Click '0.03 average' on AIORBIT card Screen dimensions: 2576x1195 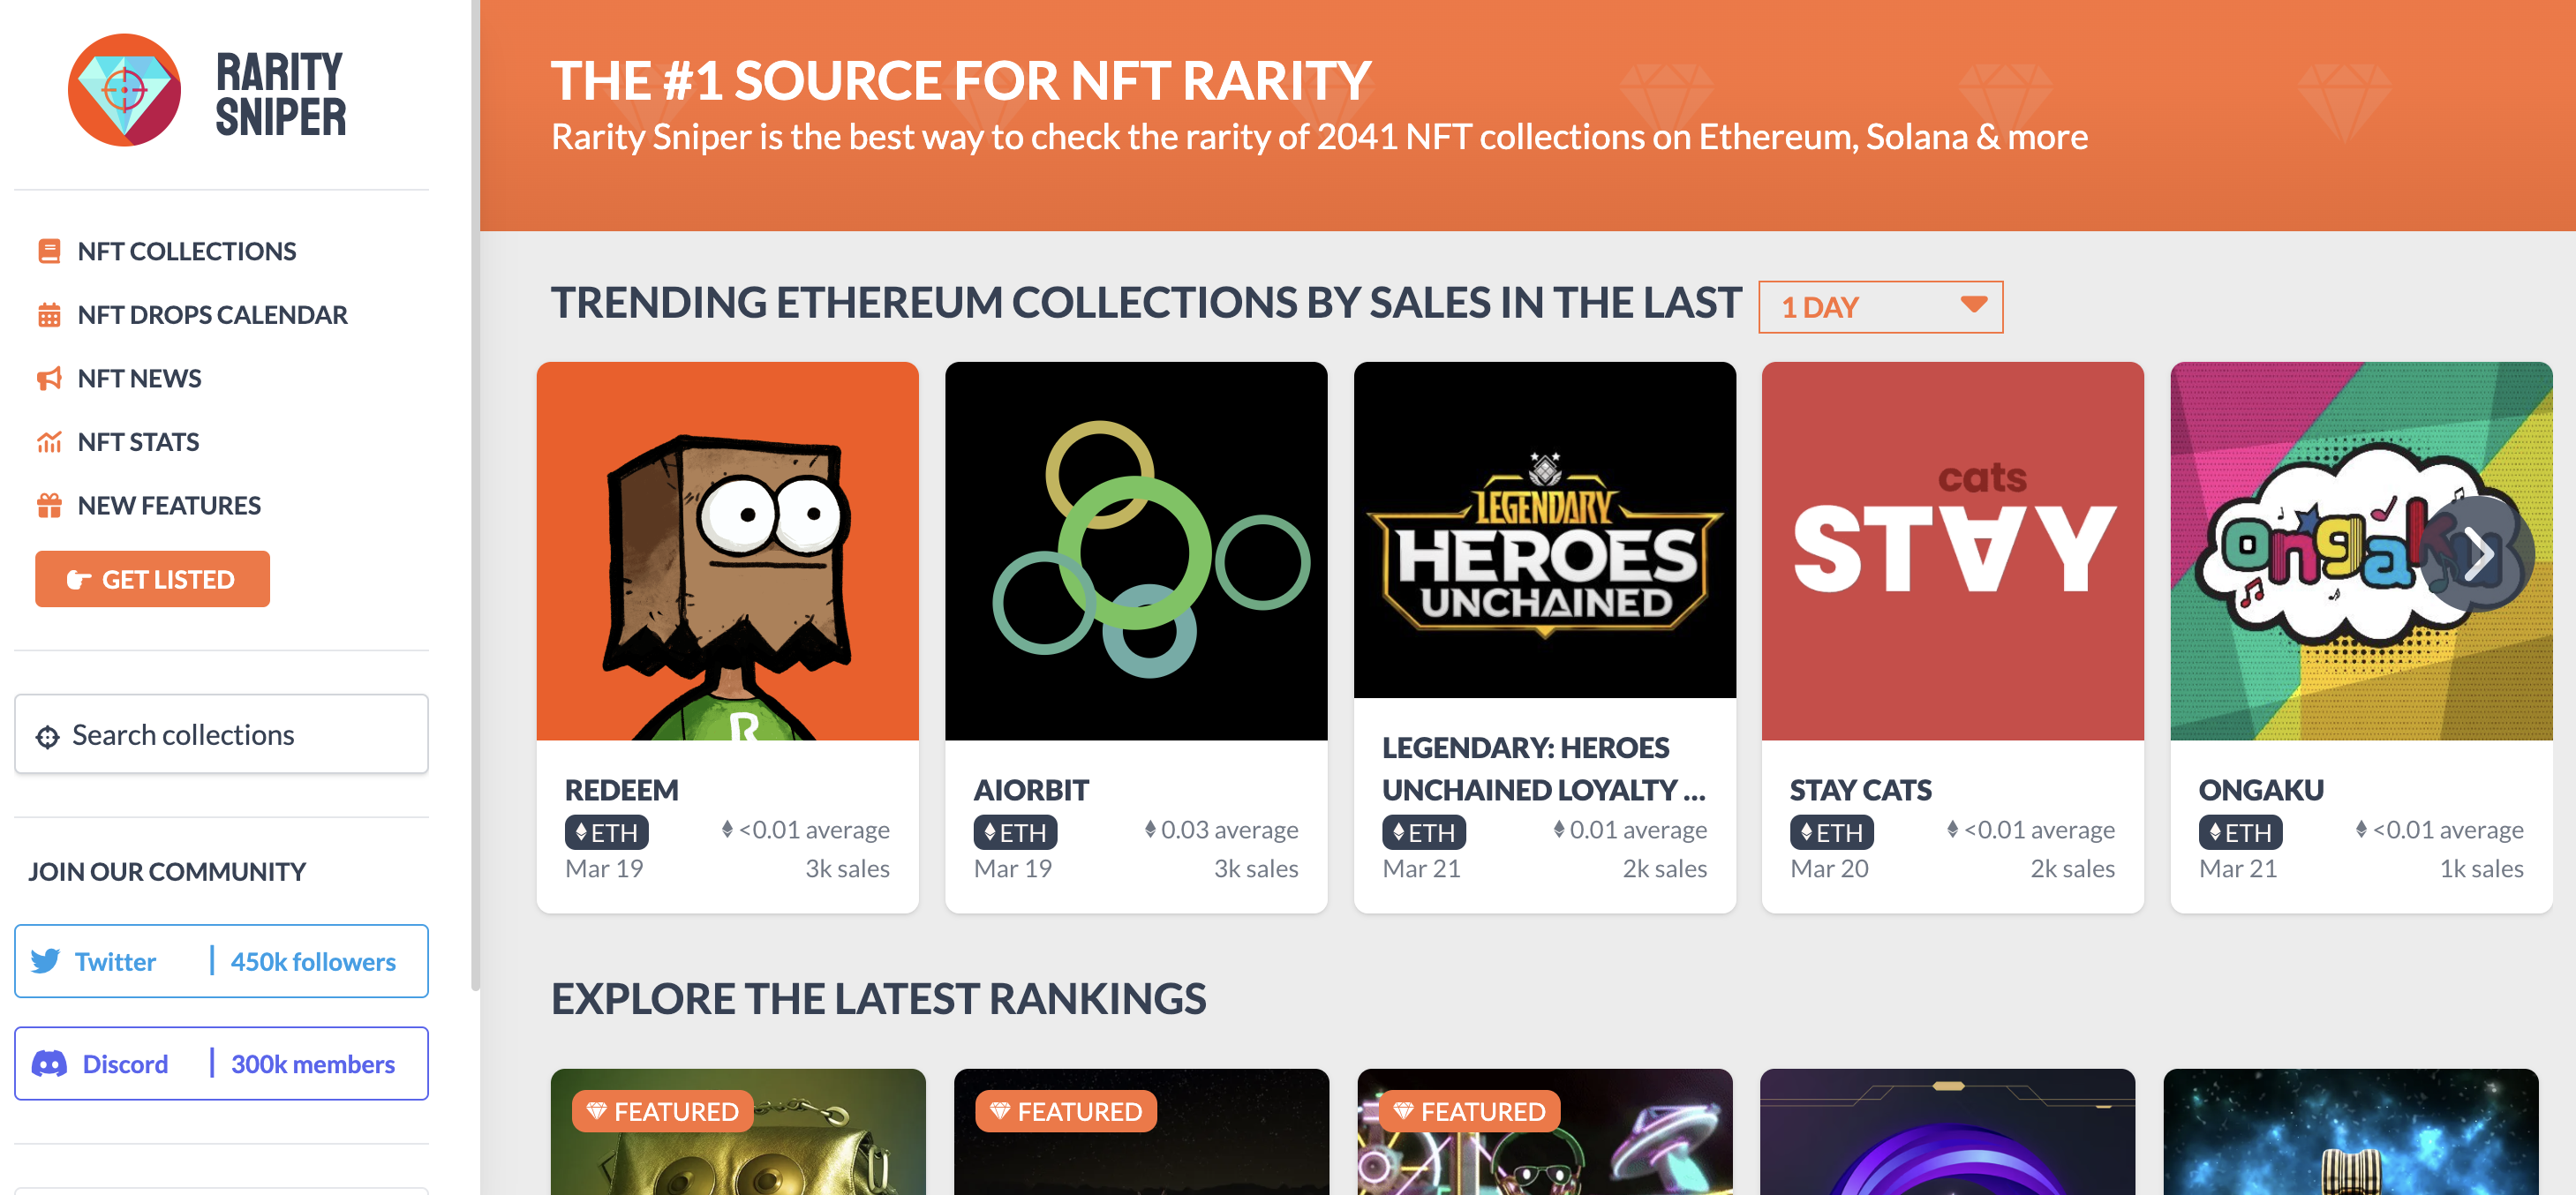[x=1229, y=829]
